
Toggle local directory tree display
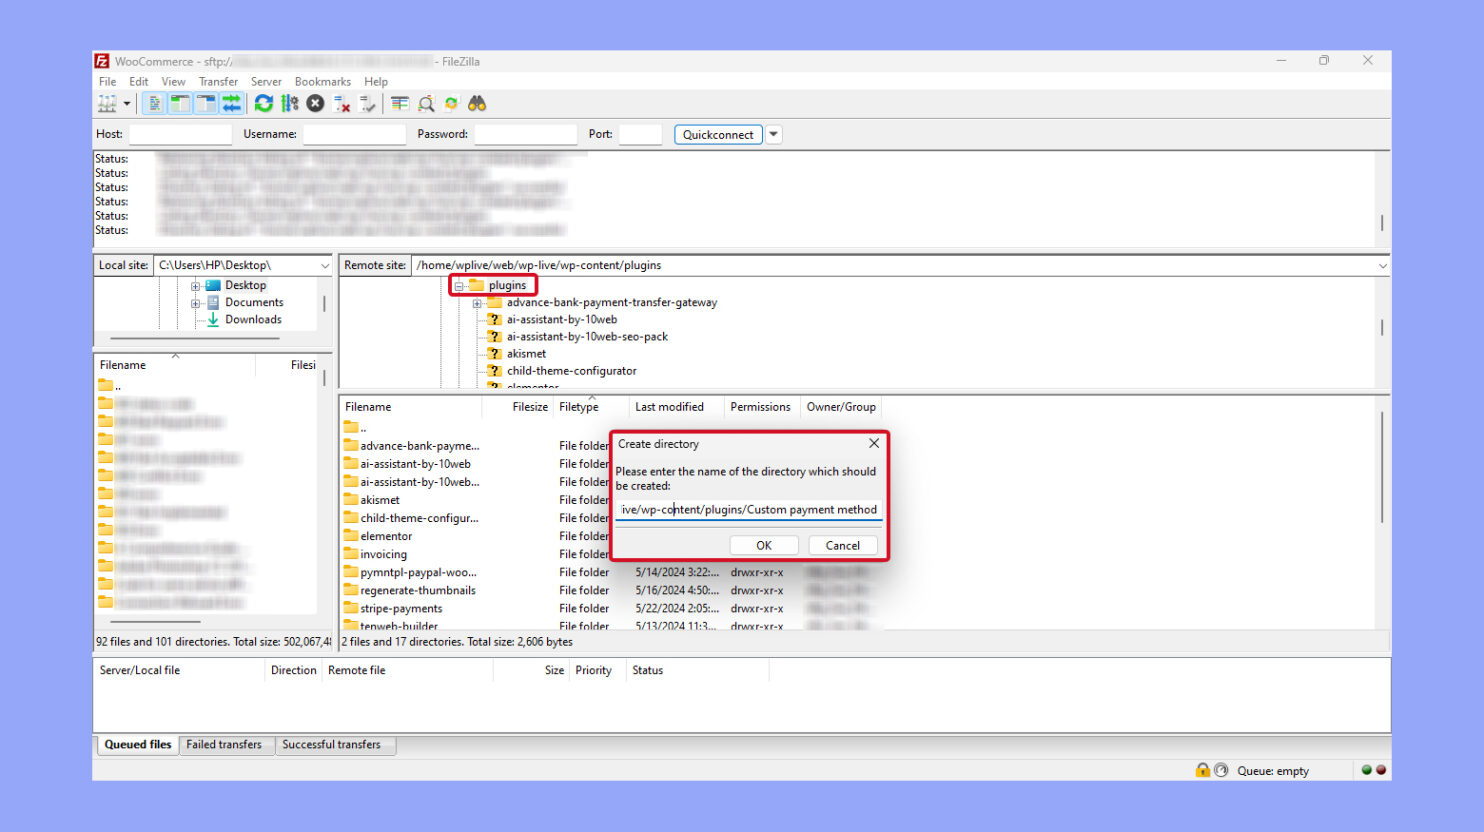(180, 104)
